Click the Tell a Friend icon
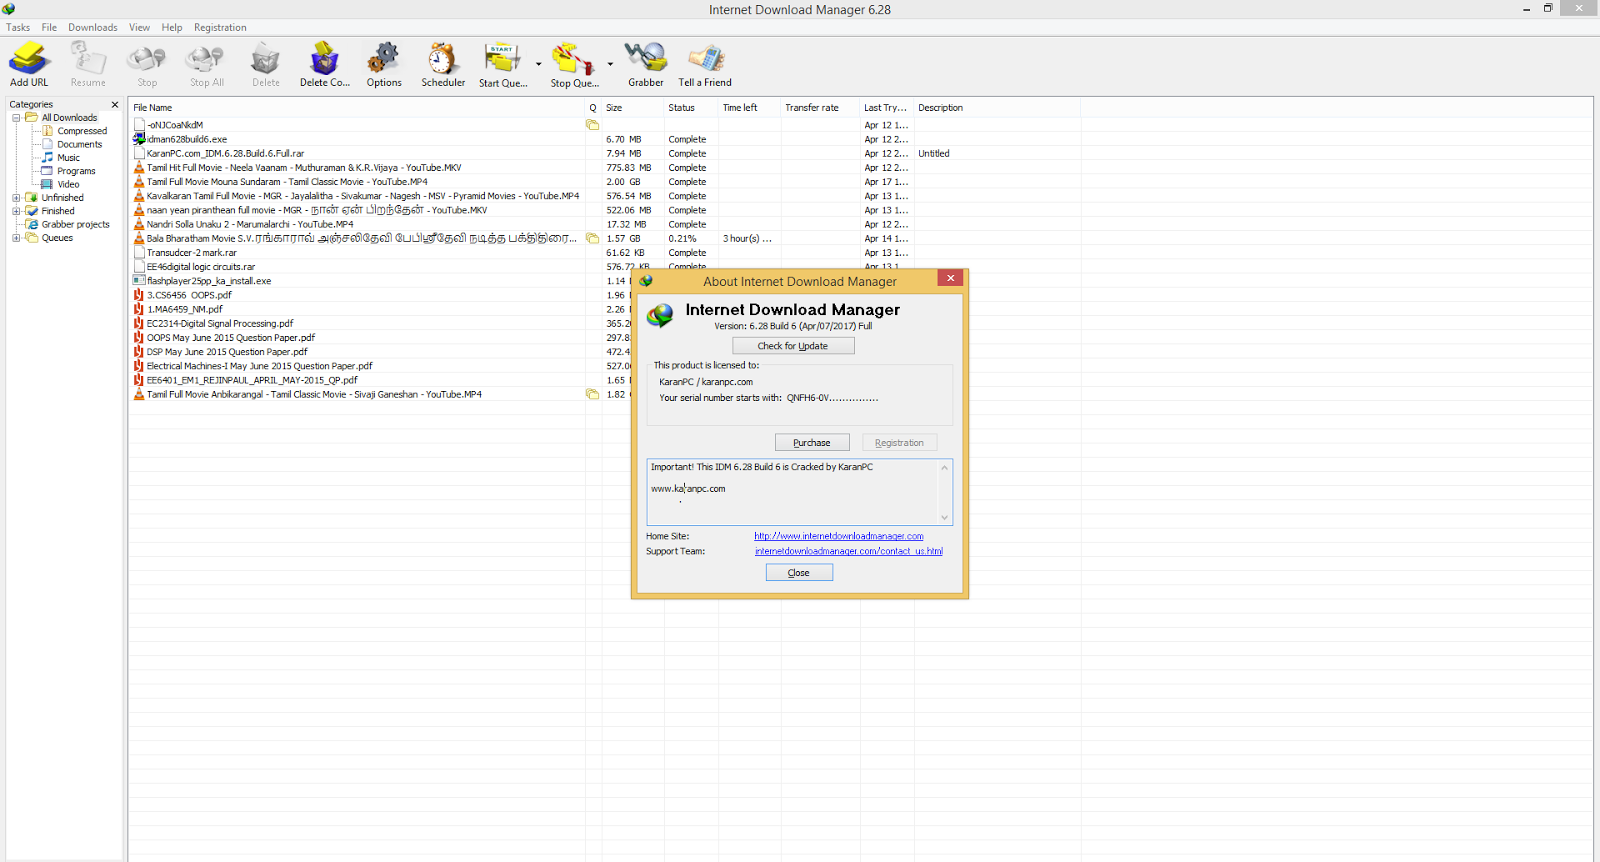1600x862 pixels. [705, 65]
